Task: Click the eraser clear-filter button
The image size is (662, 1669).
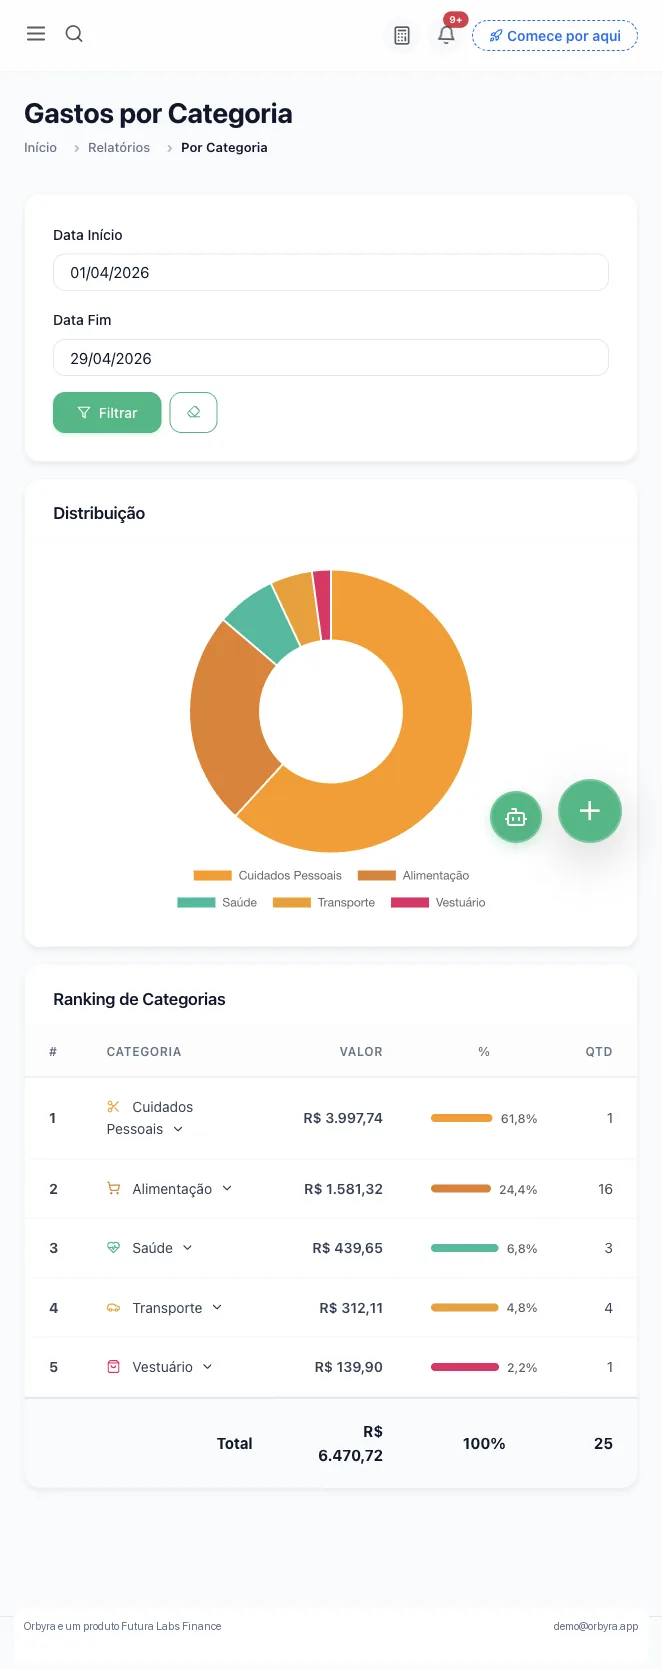Action: click(193, 413)
